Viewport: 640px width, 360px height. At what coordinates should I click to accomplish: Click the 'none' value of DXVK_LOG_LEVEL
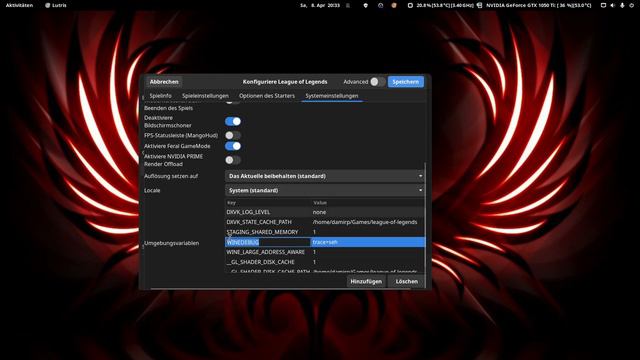point(368,212)
